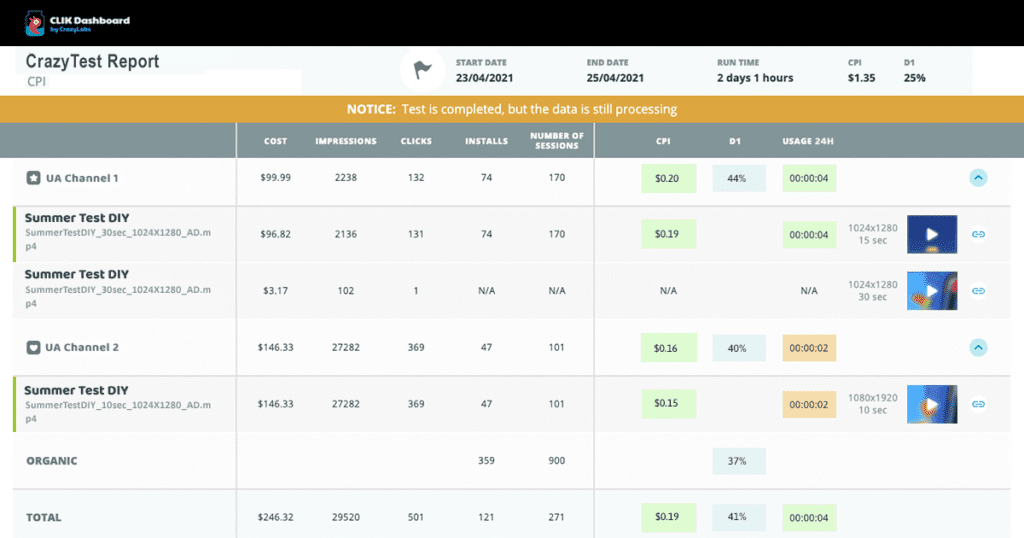This screenshot has width=1024, height=538.
Task: Click the USAGE 24H column header
Action: pos(808,141)
